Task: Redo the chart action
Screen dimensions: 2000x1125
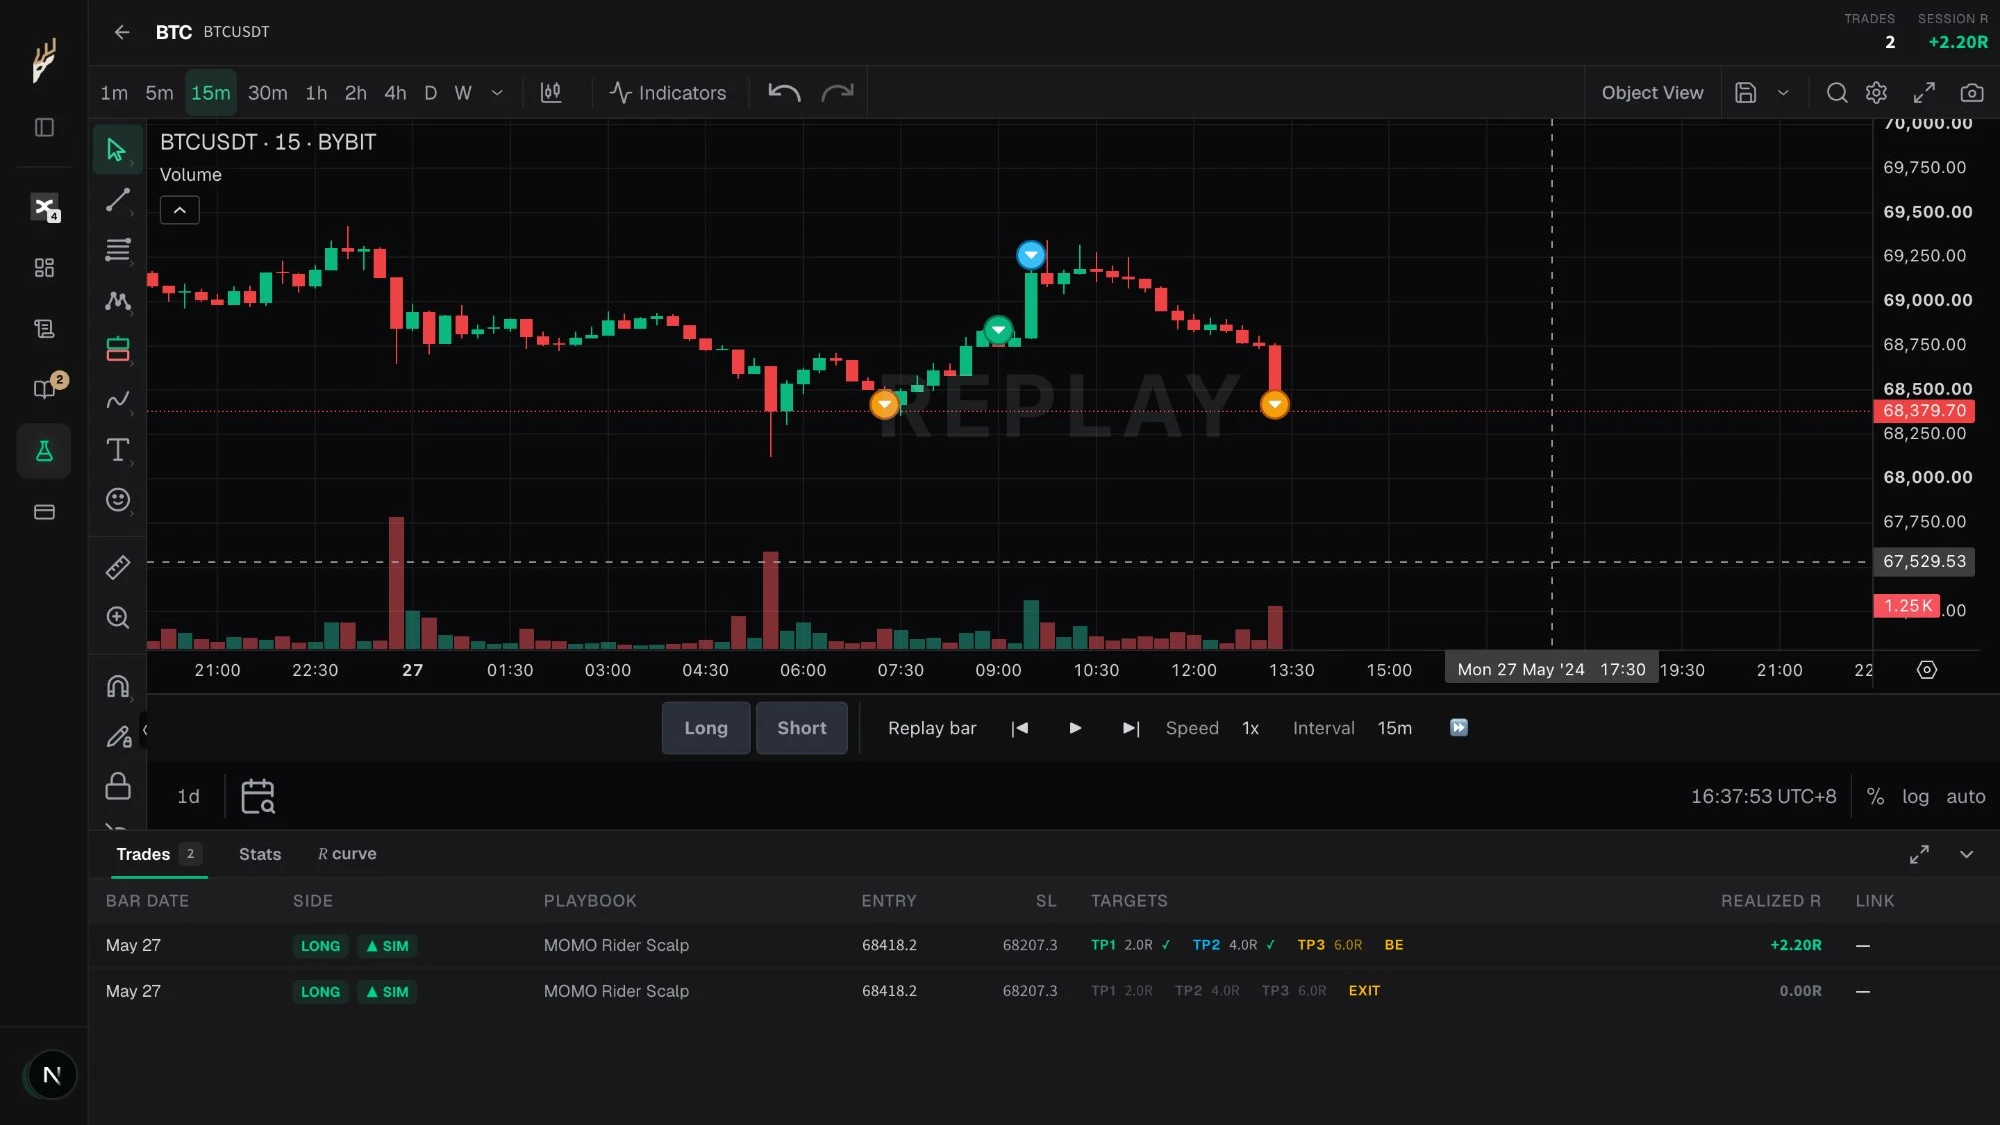Action: coord(837,93)
